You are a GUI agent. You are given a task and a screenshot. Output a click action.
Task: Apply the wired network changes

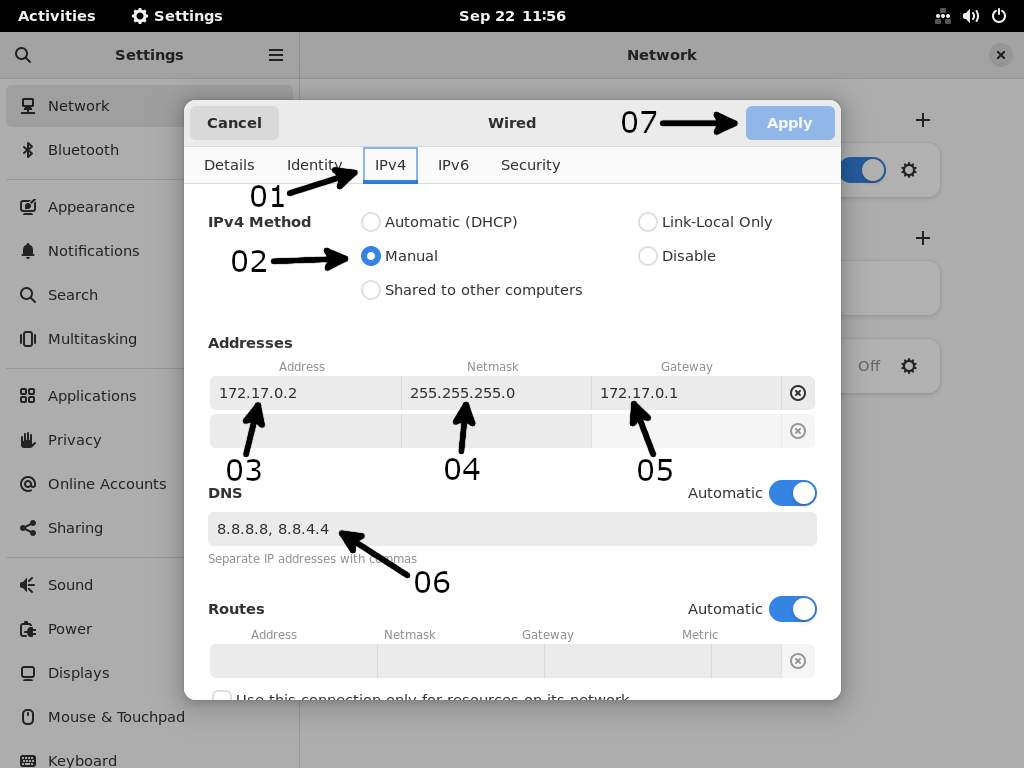(x=789, y=122)
